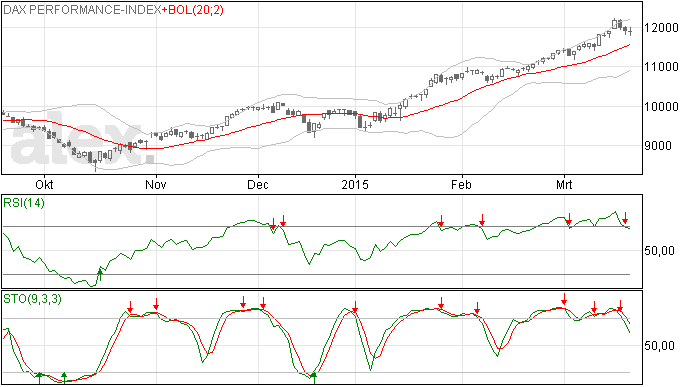Click the red RSI sell arrow before Feb
This screenshot has height=387, width=690.
coord(441,221)
